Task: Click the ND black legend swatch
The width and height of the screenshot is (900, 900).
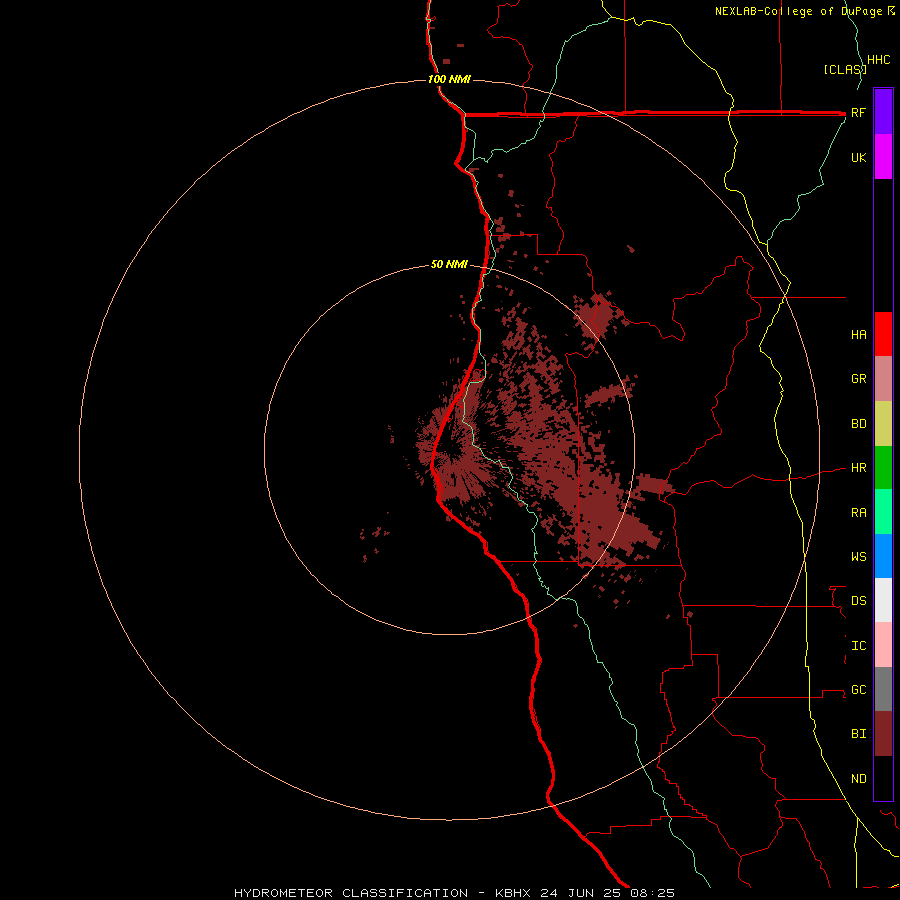Action: coord(883,778)
